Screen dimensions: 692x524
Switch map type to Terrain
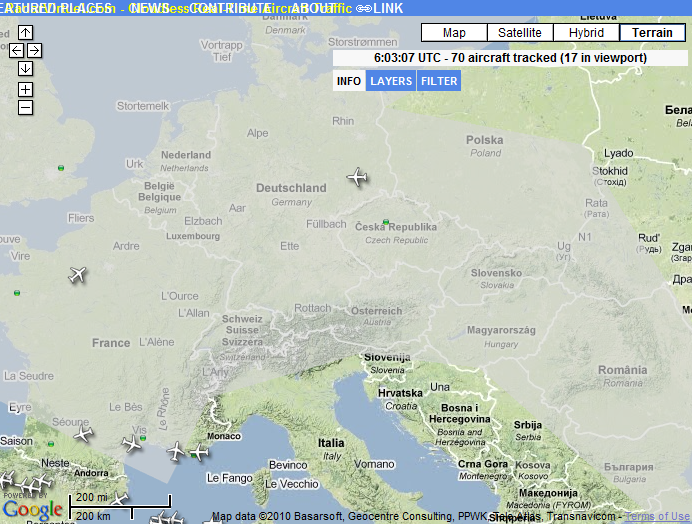(x=652, y=33)
